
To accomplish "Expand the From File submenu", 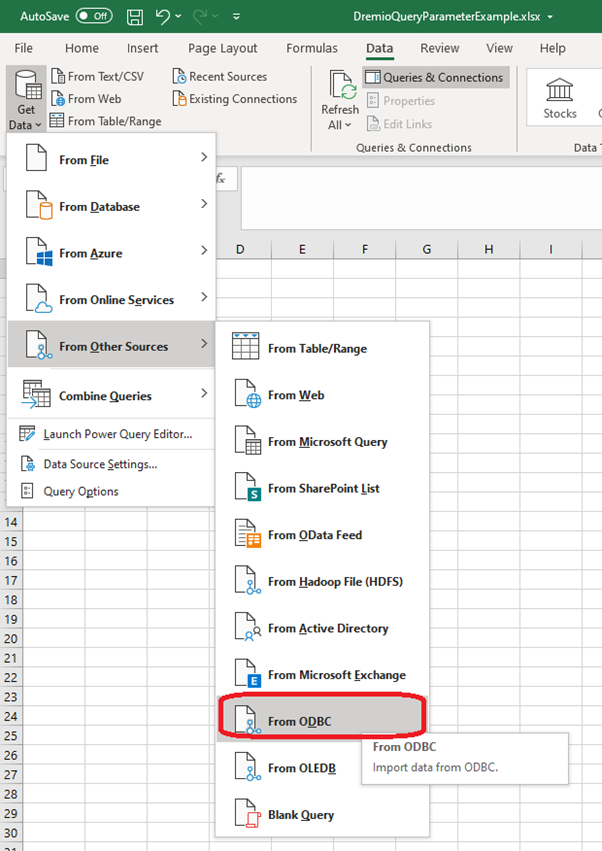I will [111, 160].
